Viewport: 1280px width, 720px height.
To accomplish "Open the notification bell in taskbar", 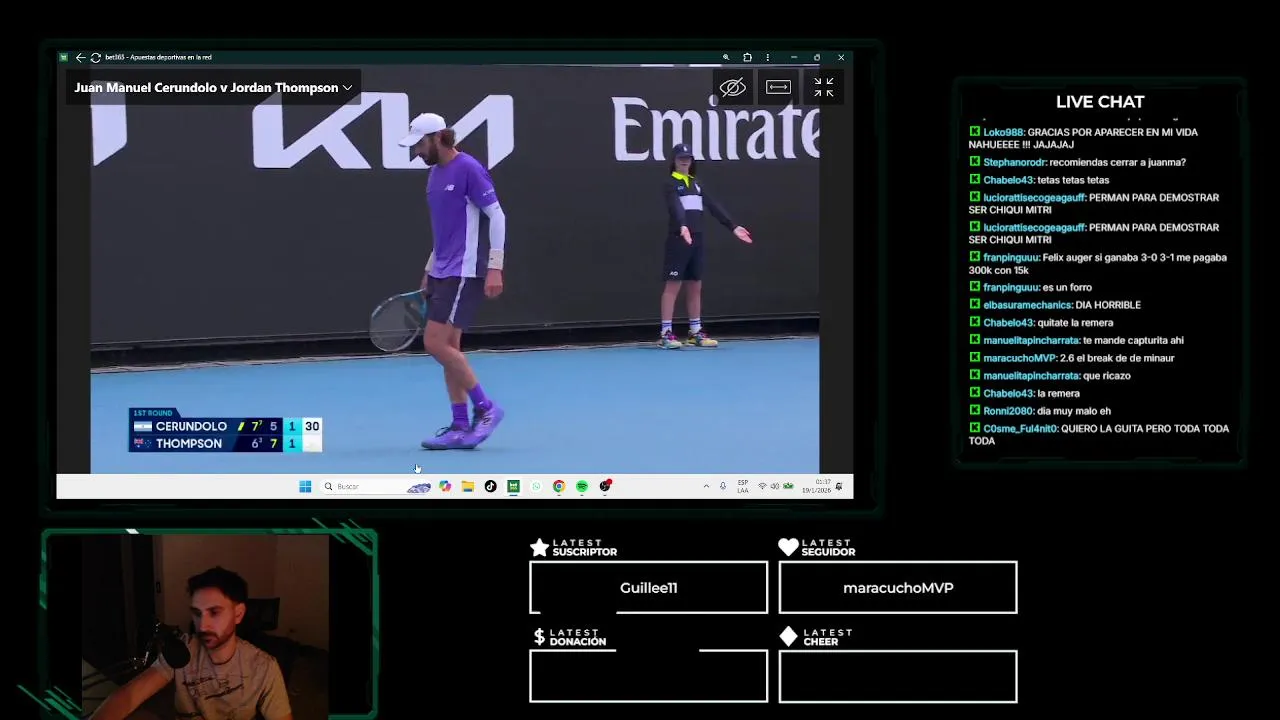I will (x=840, y=487).
